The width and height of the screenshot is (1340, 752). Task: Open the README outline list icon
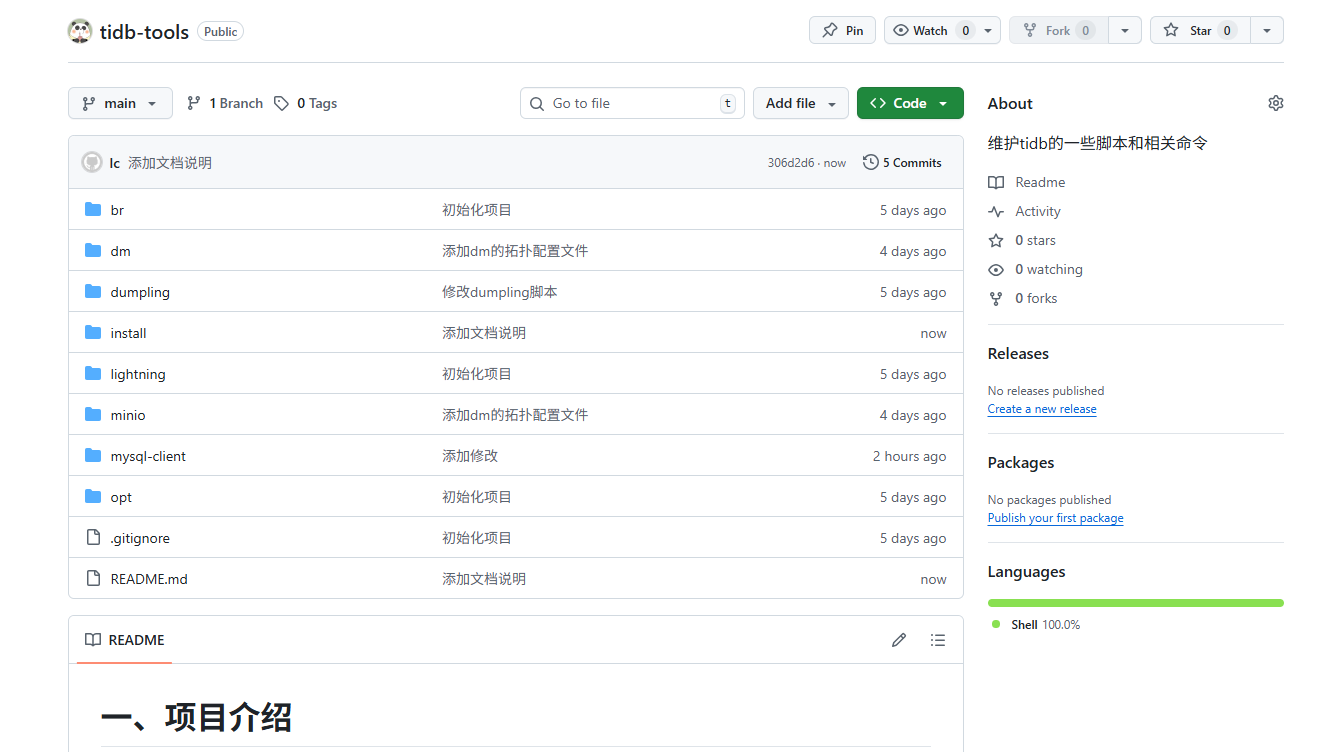937,640
